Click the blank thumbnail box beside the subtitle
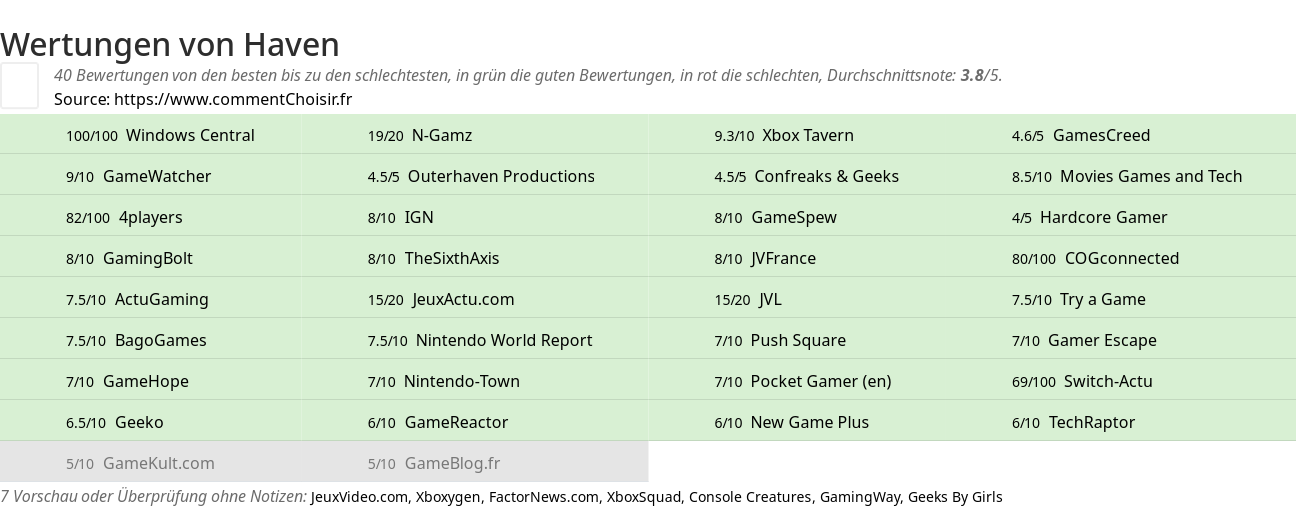This screenshot has height=507, width=1296. [19, 85]
